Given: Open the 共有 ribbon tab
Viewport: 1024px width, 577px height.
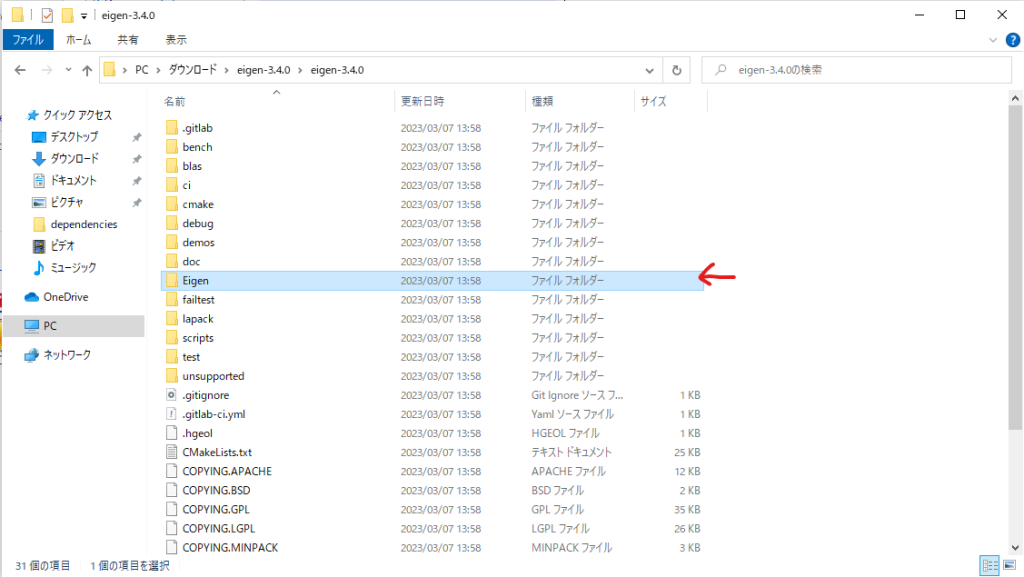Looking at the screenshot, I should point(127,40).
